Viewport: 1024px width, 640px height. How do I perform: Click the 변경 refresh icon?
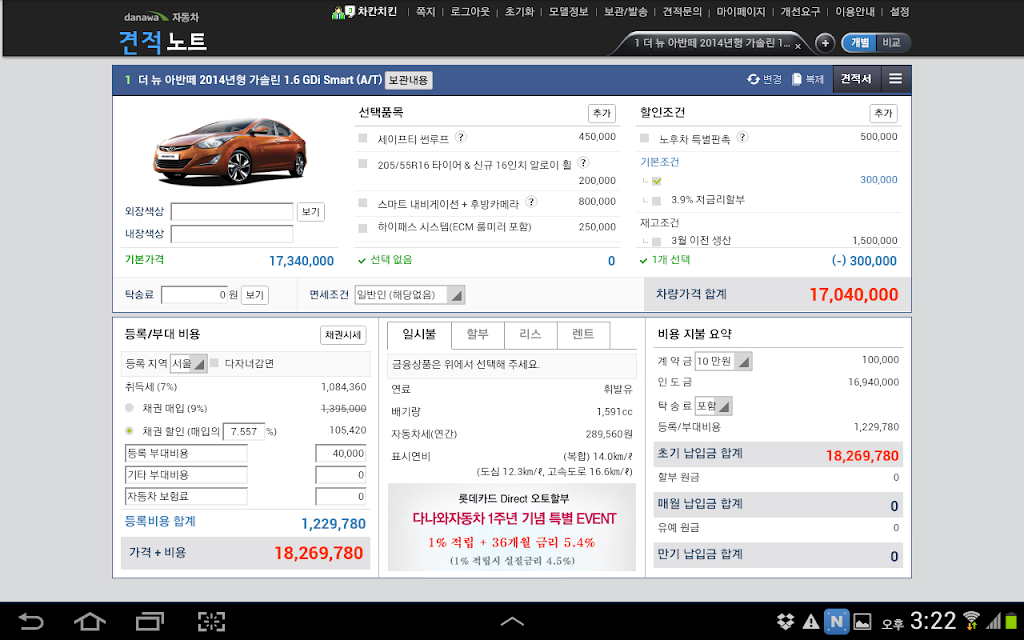[754, 79]
